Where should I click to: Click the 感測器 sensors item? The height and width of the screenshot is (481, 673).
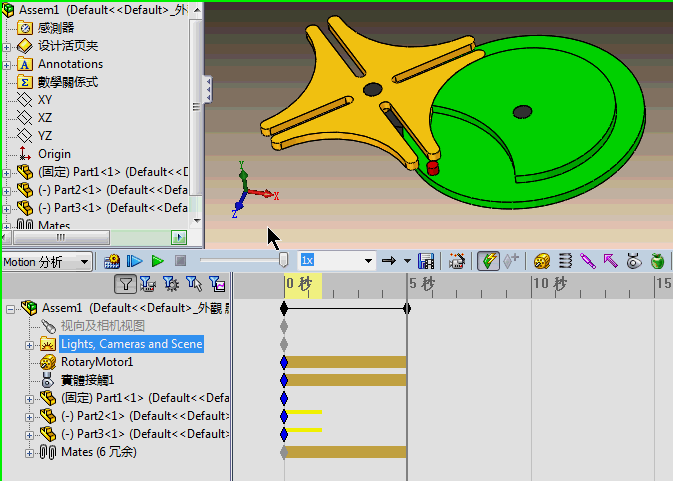click(x=56, y=28)
